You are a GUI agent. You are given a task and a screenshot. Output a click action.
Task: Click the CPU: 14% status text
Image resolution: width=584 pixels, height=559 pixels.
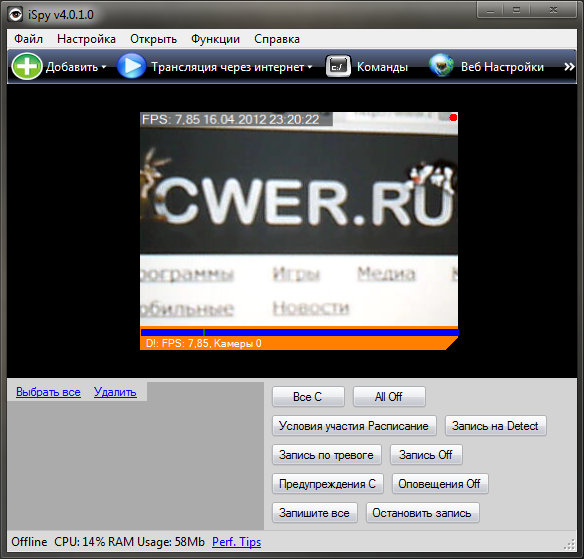pyautogui.click(x=79, y=542)
